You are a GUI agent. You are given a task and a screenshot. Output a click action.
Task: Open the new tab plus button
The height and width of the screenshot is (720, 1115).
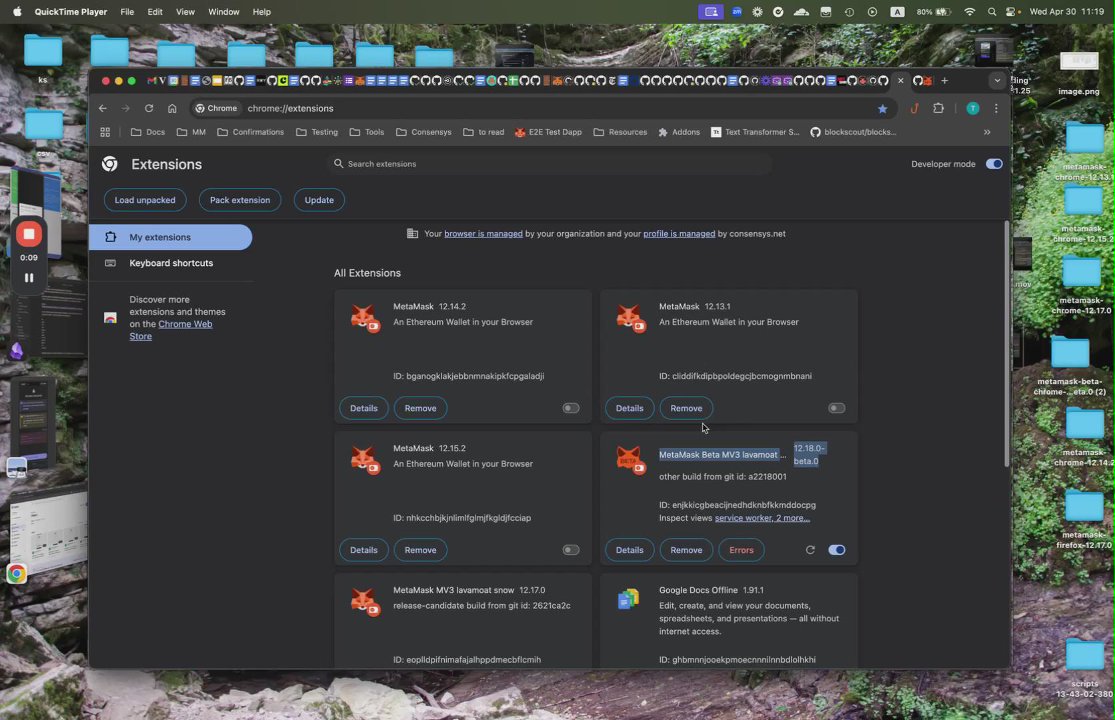click(x=944, y=81)
